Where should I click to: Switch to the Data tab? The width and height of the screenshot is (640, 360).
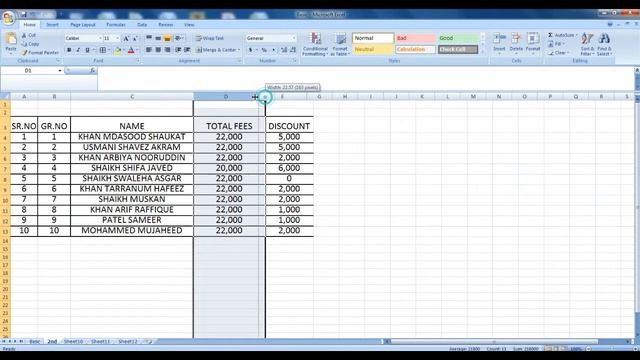(142, 25)
